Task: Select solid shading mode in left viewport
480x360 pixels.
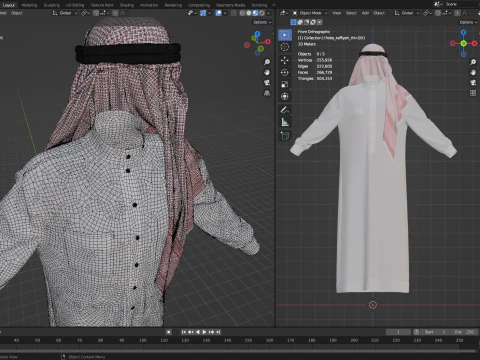Action: tap(249, 13)
